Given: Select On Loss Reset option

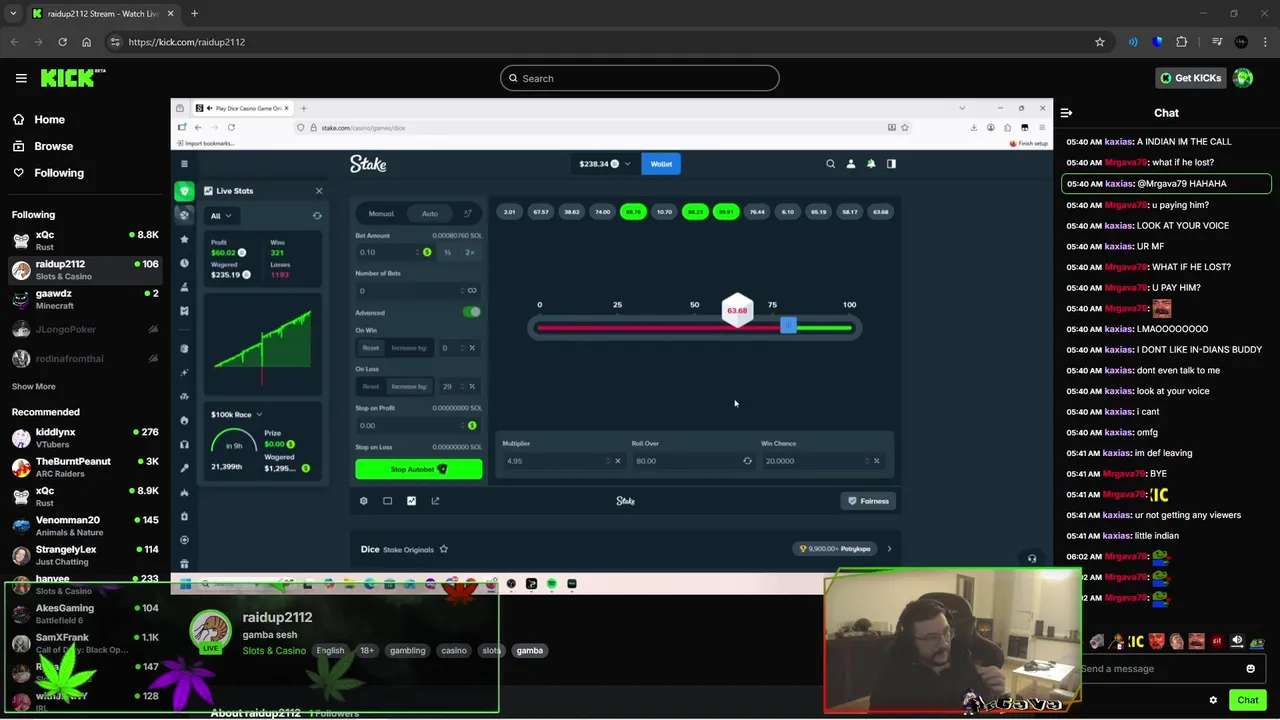Looking at the screenshot, I should coord(371,386).
